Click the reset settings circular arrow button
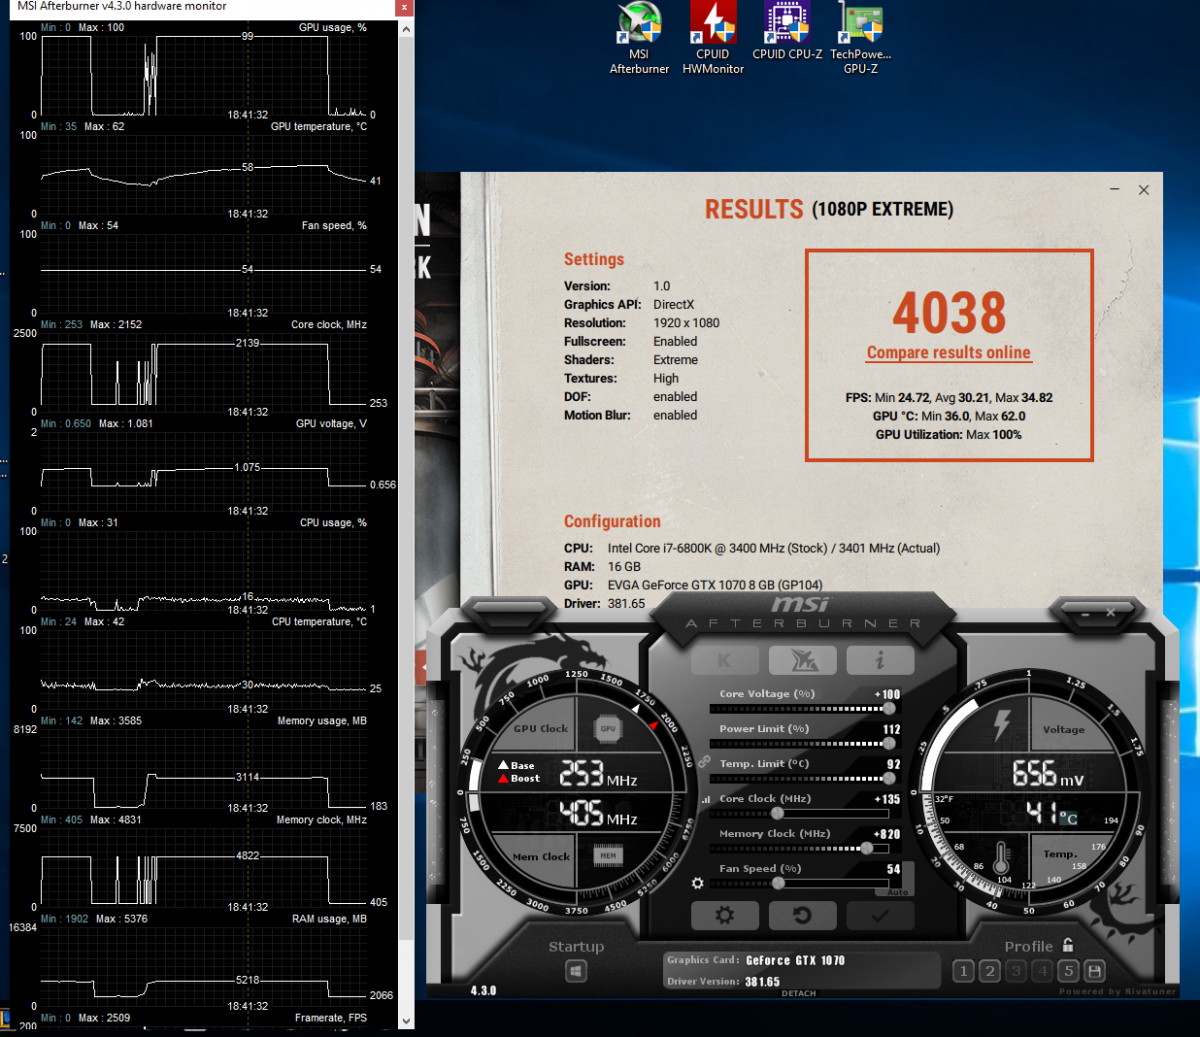The image size is (1200, 1037). 802,915
